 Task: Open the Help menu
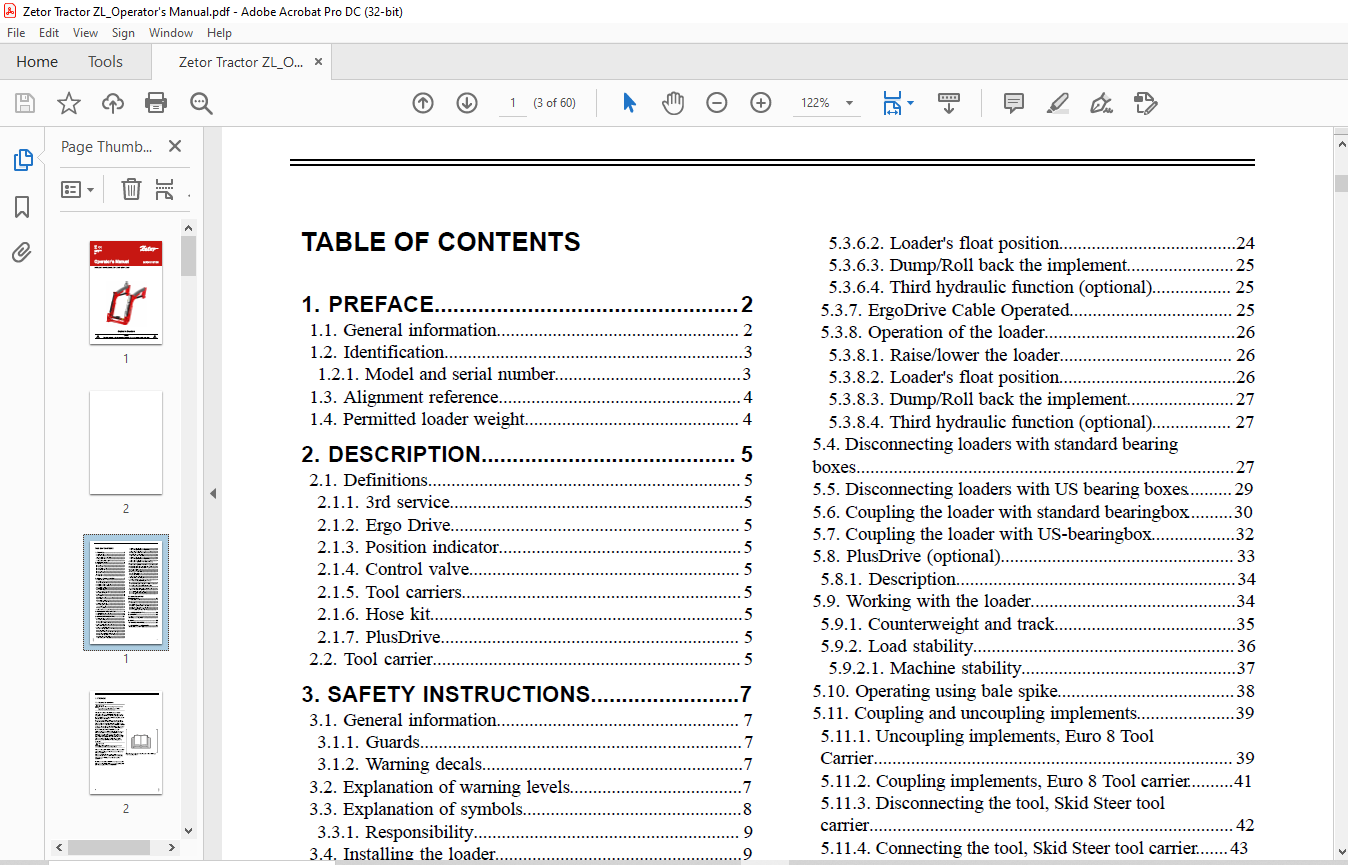coord(219,33)
